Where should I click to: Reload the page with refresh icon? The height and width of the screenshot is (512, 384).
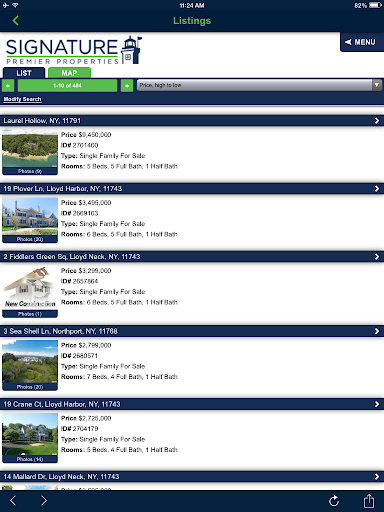(334, 500)
